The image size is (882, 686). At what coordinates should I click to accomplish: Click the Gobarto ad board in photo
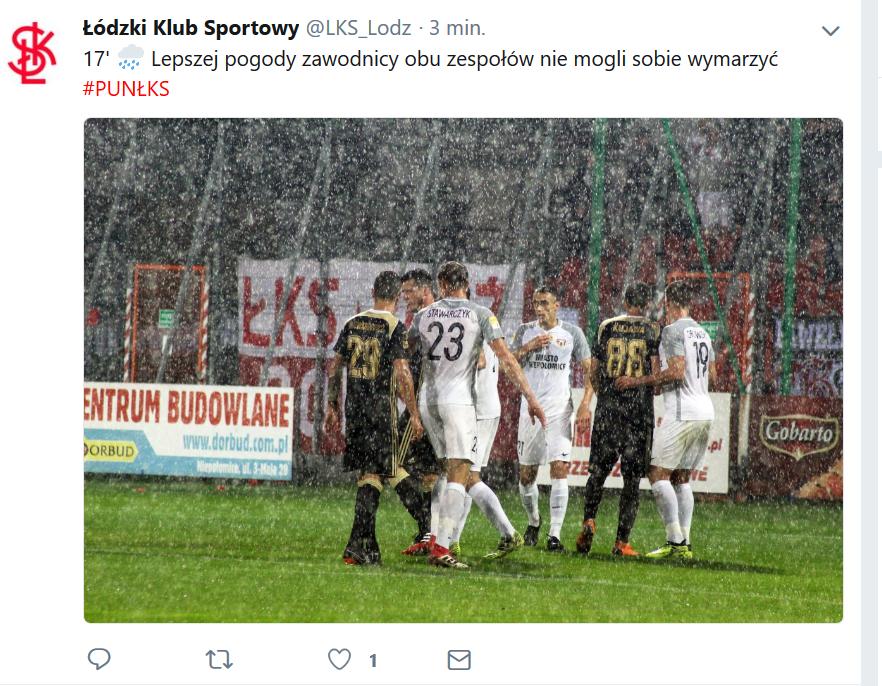pos(797,445)
